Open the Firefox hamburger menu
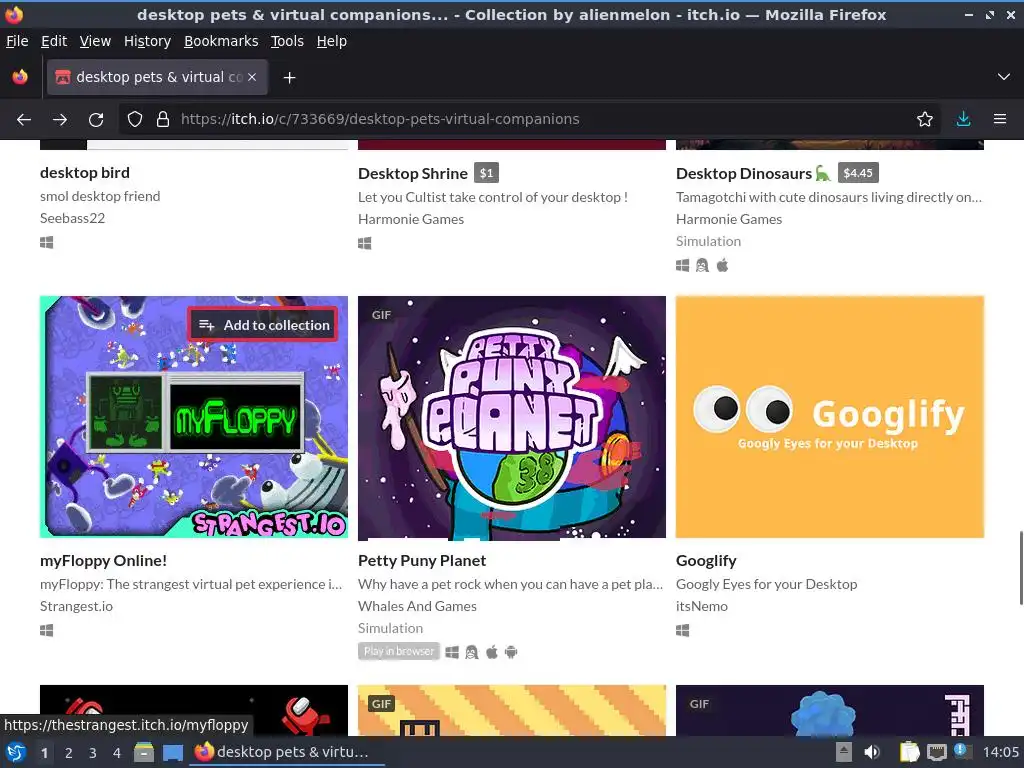This screenshot has height=768, width=1024. [x=1000, y=120]
